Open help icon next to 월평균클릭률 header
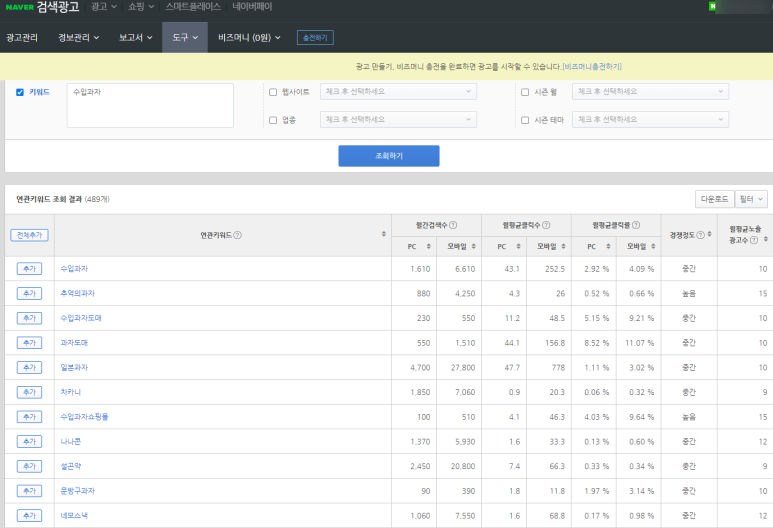This screenshot has width=773, height=528. (x=636, y=225)
